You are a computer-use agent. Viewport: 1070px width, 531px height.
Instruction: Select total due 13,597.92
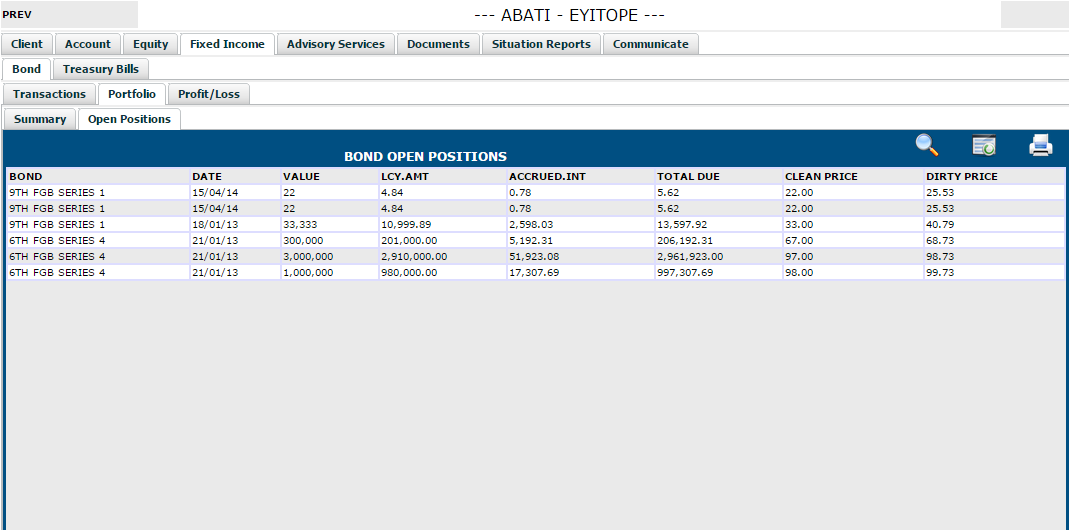point(719,224)
